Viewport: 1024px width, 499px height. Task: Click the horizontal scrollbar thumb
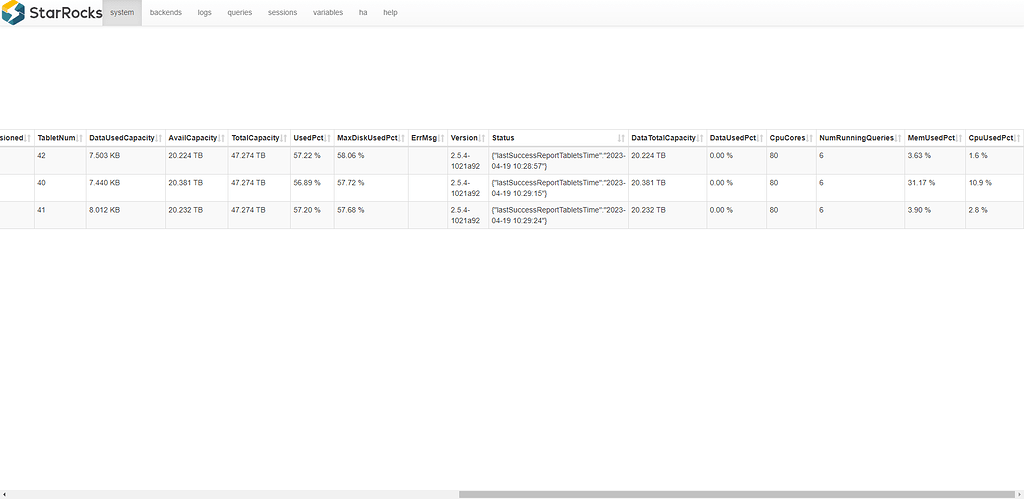click(740, 494)
